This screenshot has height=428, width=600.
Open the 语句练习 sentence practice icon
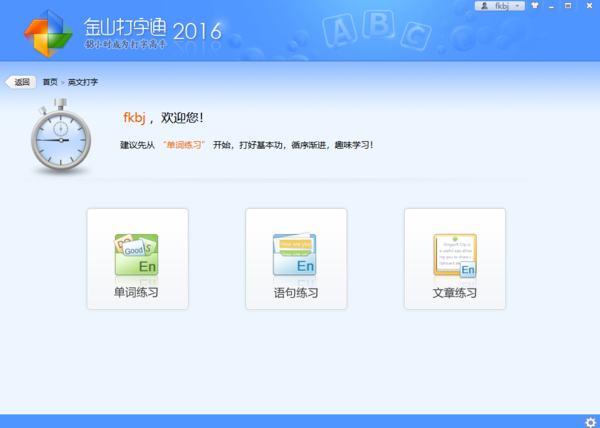[295, 255]
